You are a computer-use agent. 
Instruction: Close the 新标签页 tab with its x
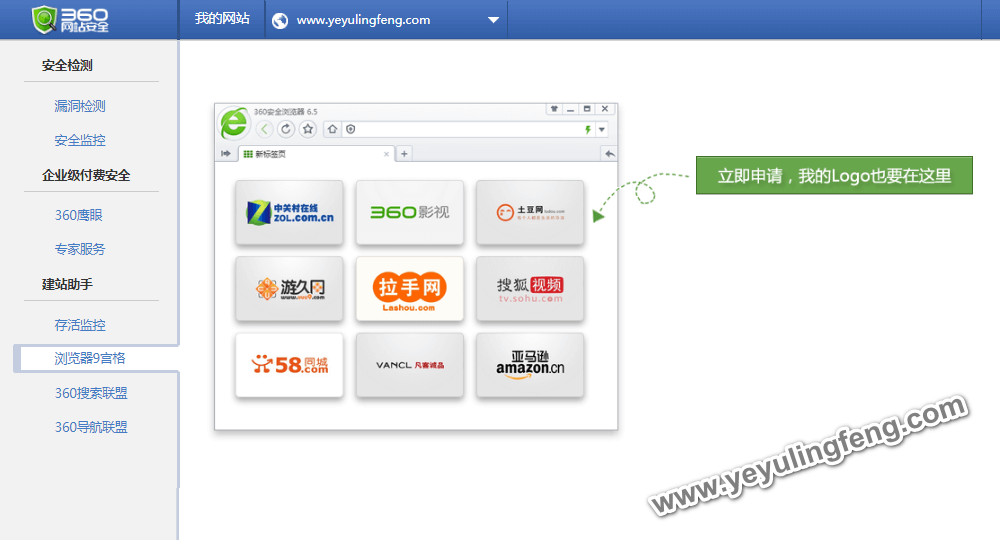pyautogui.click(x=386, y=154)
